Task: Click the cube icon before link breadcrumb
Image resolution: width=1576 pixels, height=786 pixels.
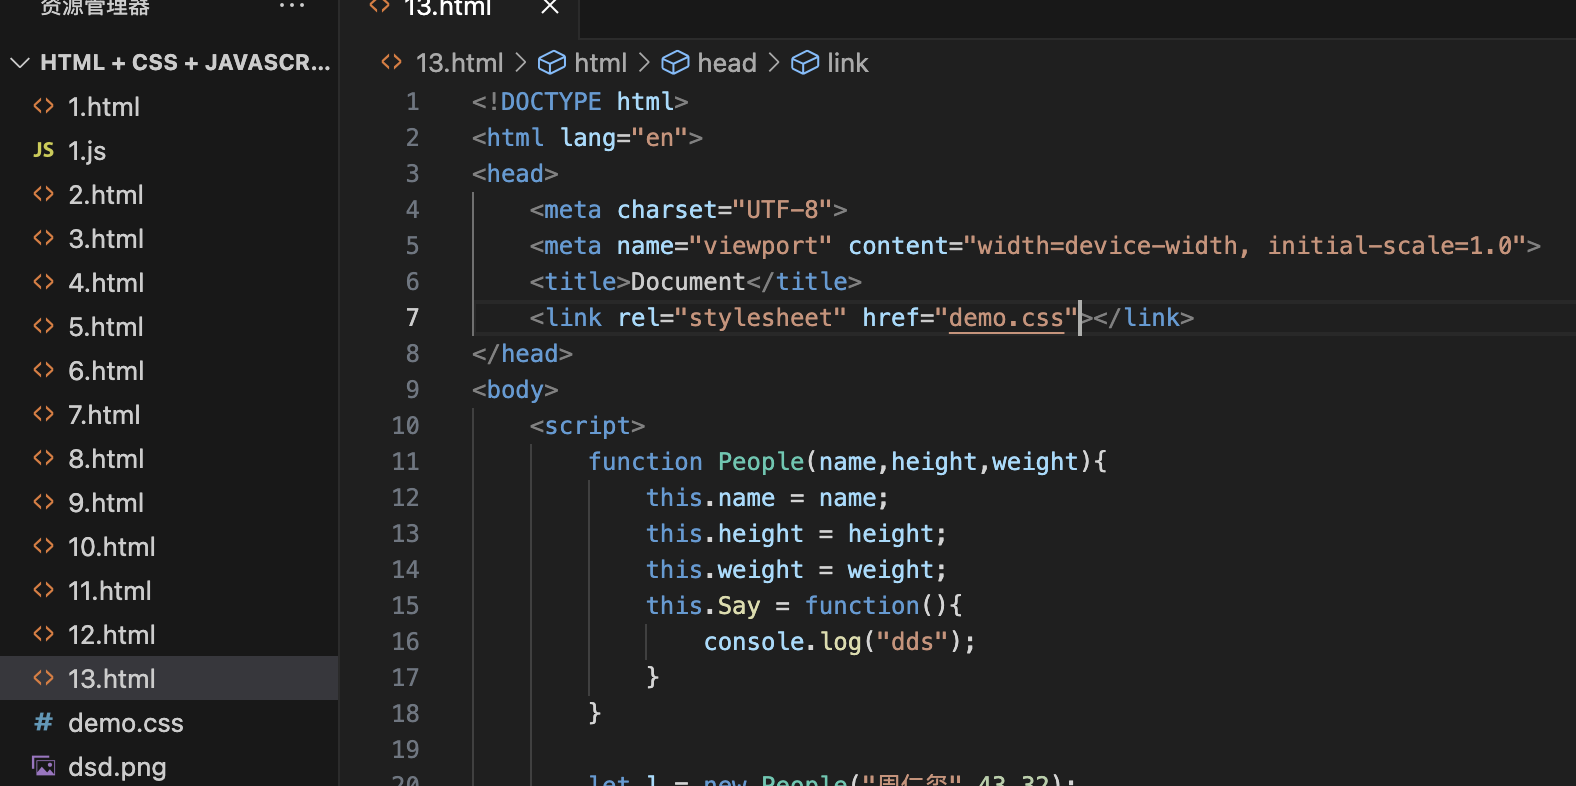Action: pos(805,63)
